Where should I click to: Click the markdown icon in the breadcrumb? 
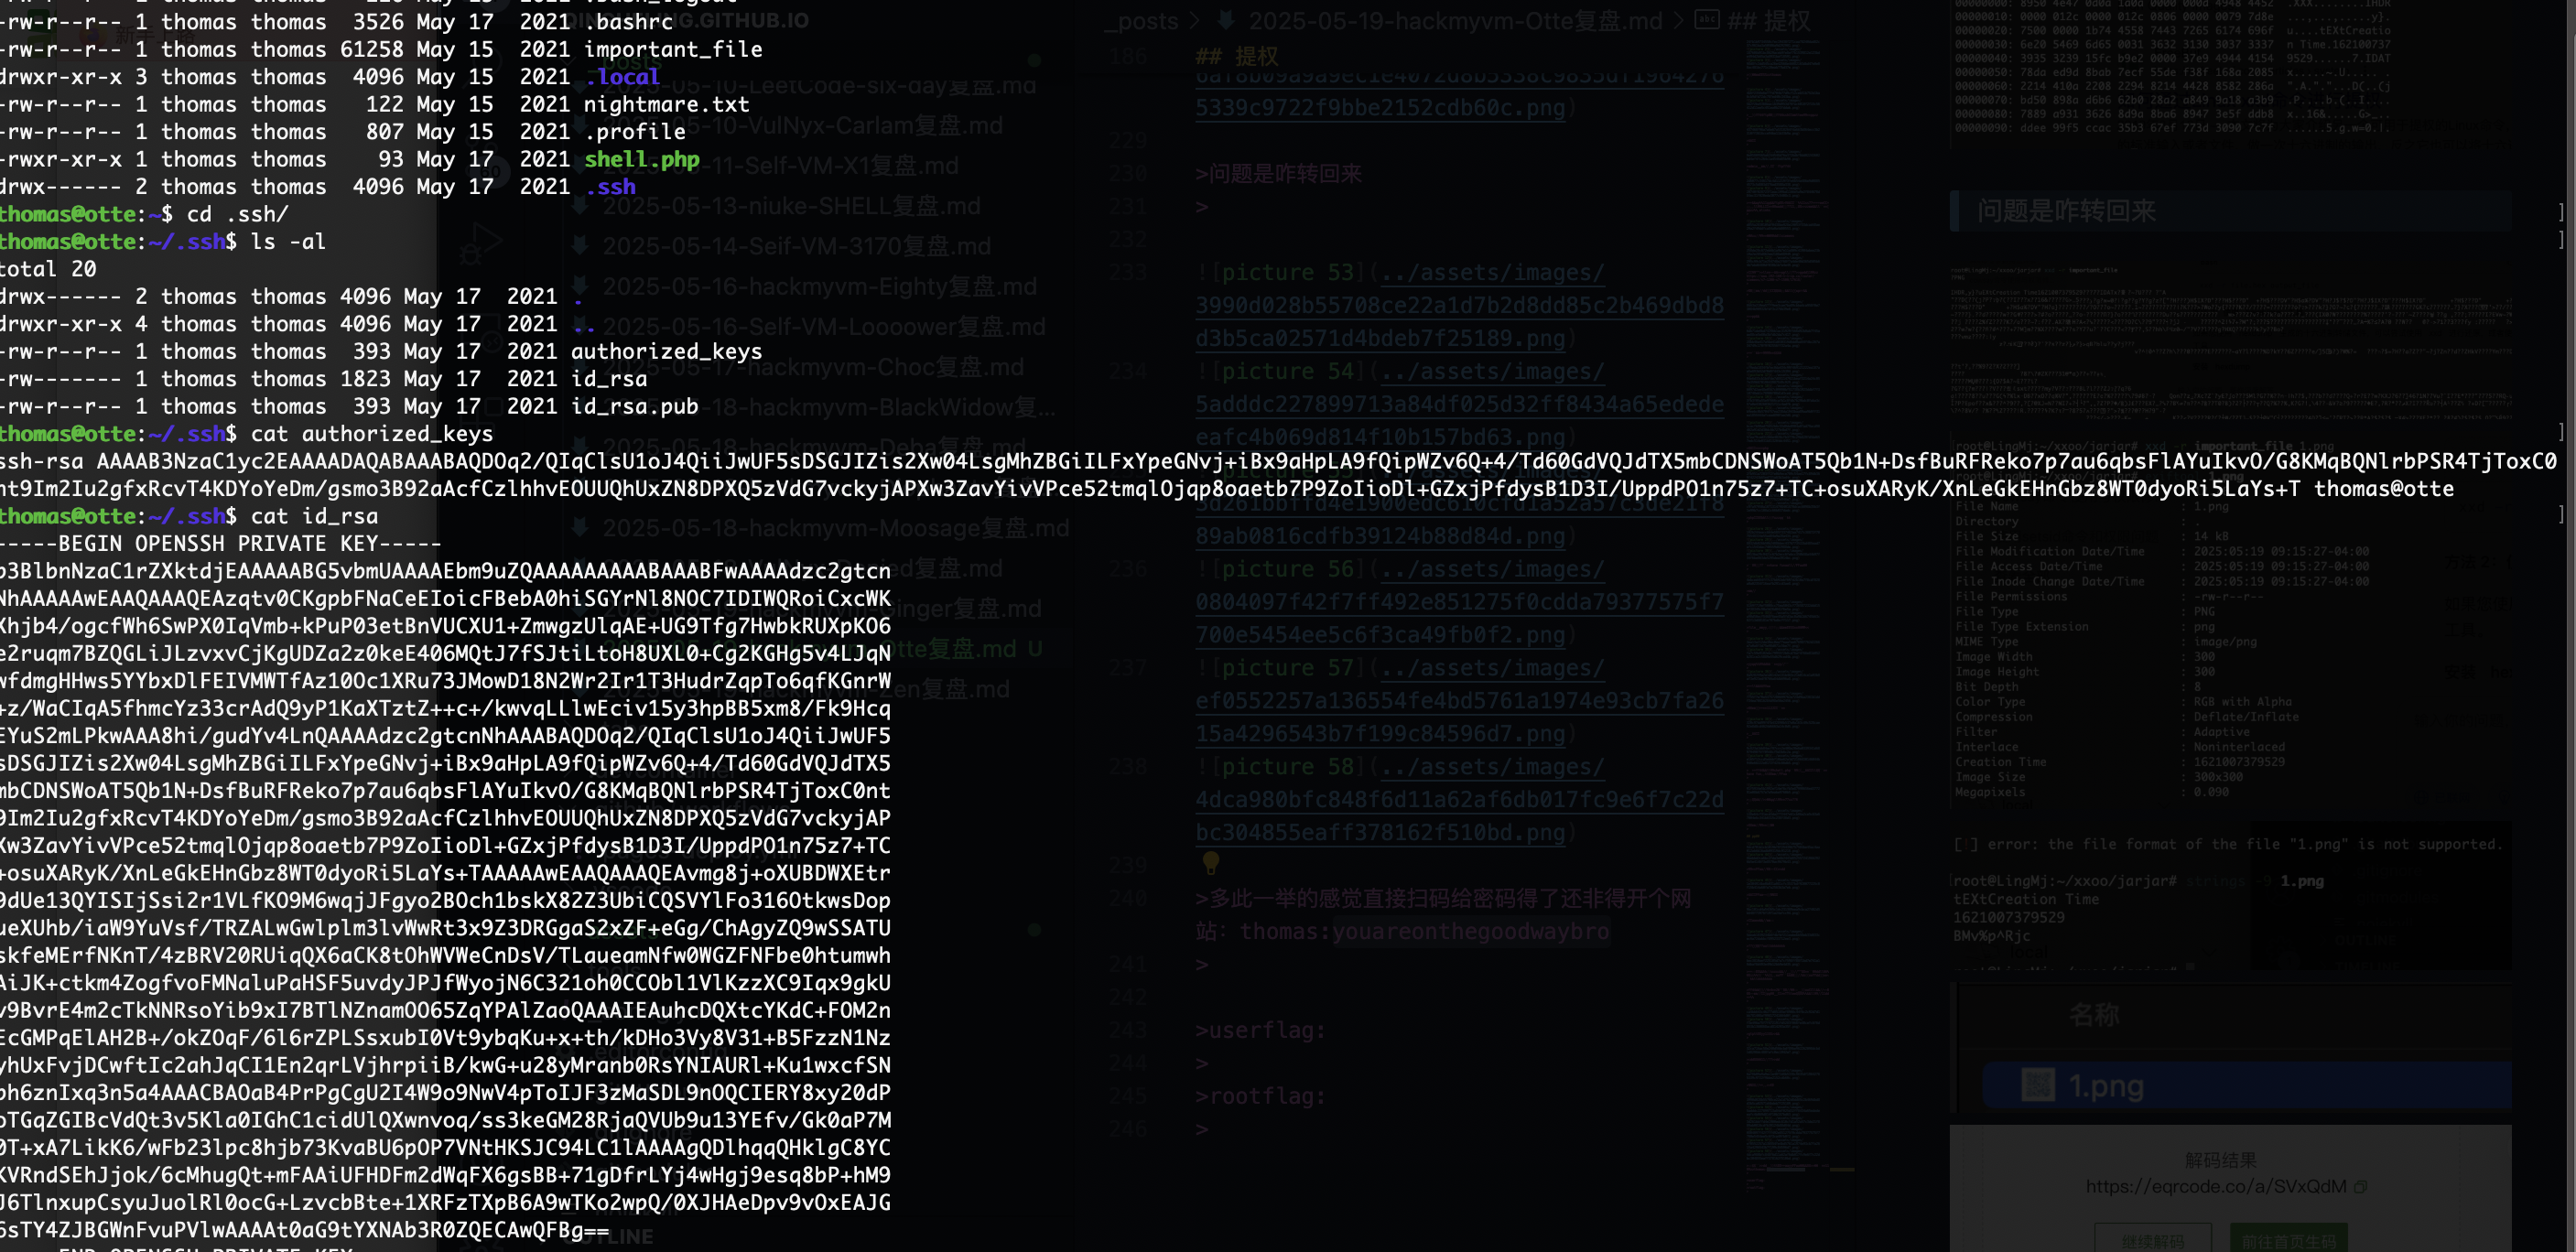point(1226,20)
